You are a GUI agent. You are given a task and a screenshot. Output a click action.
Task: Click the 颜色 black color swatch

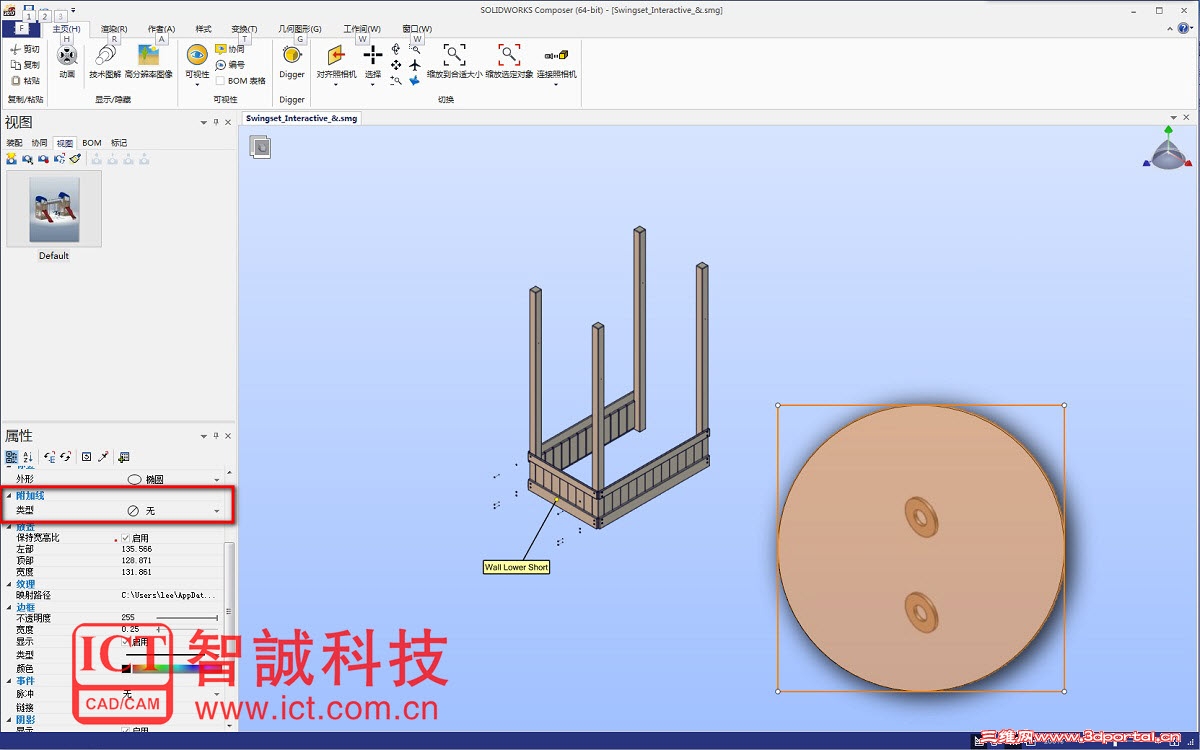pos(126,668)
